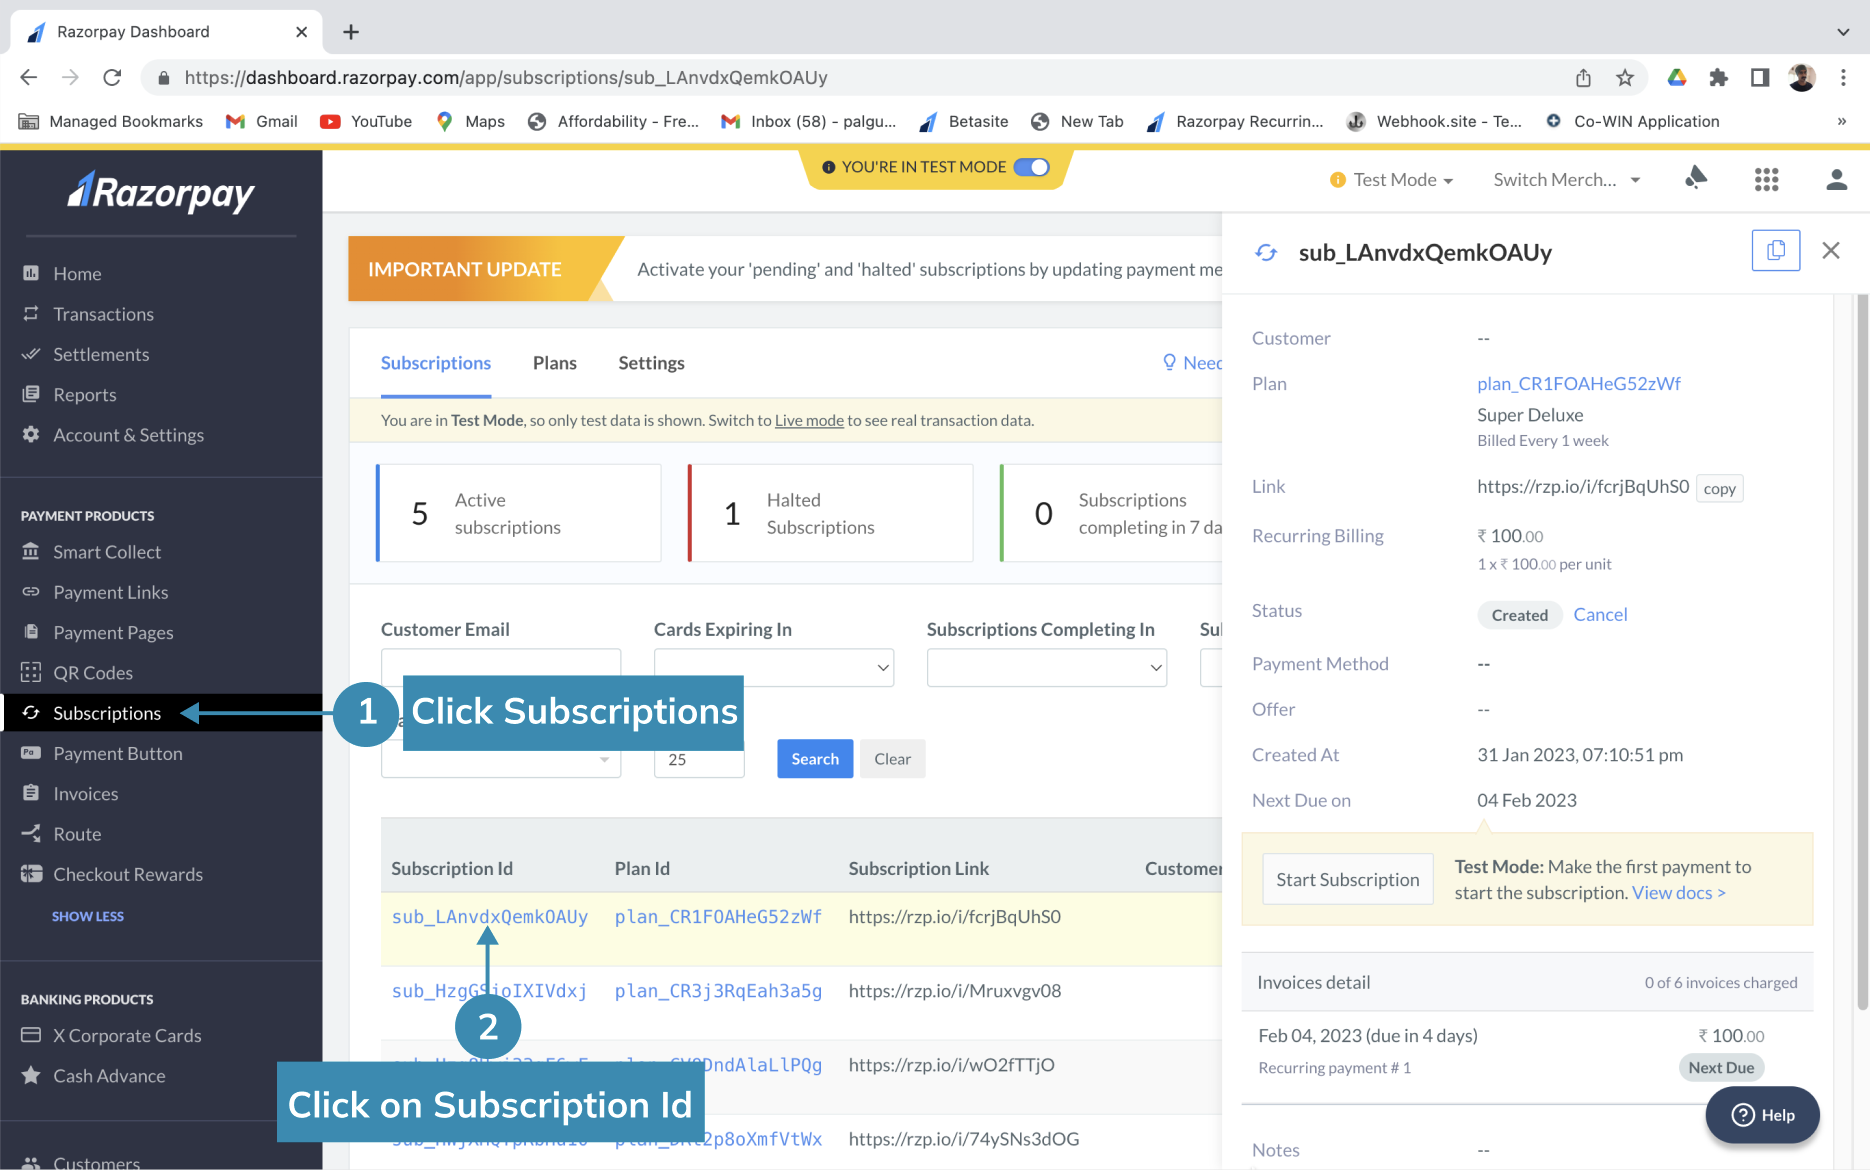The width and height of the screenshot is (1870, 1170).
Task: Reload the browser page
Action: (112, 77)
